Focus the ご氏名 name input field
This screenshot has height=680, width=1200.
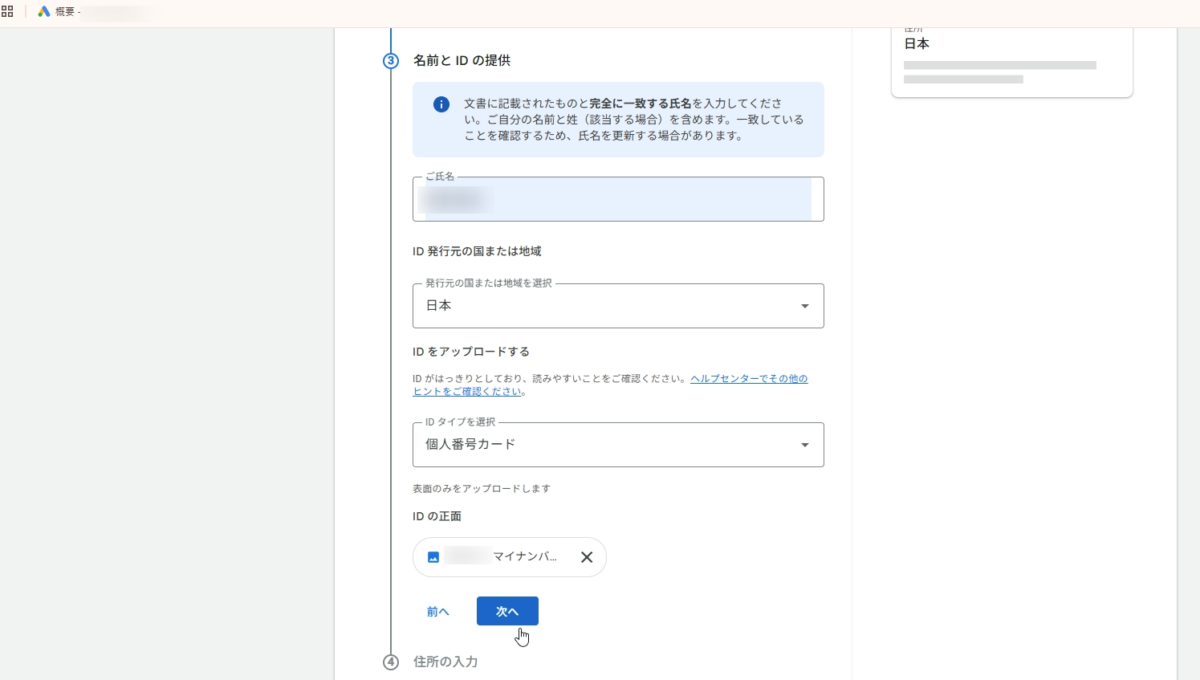617,200
